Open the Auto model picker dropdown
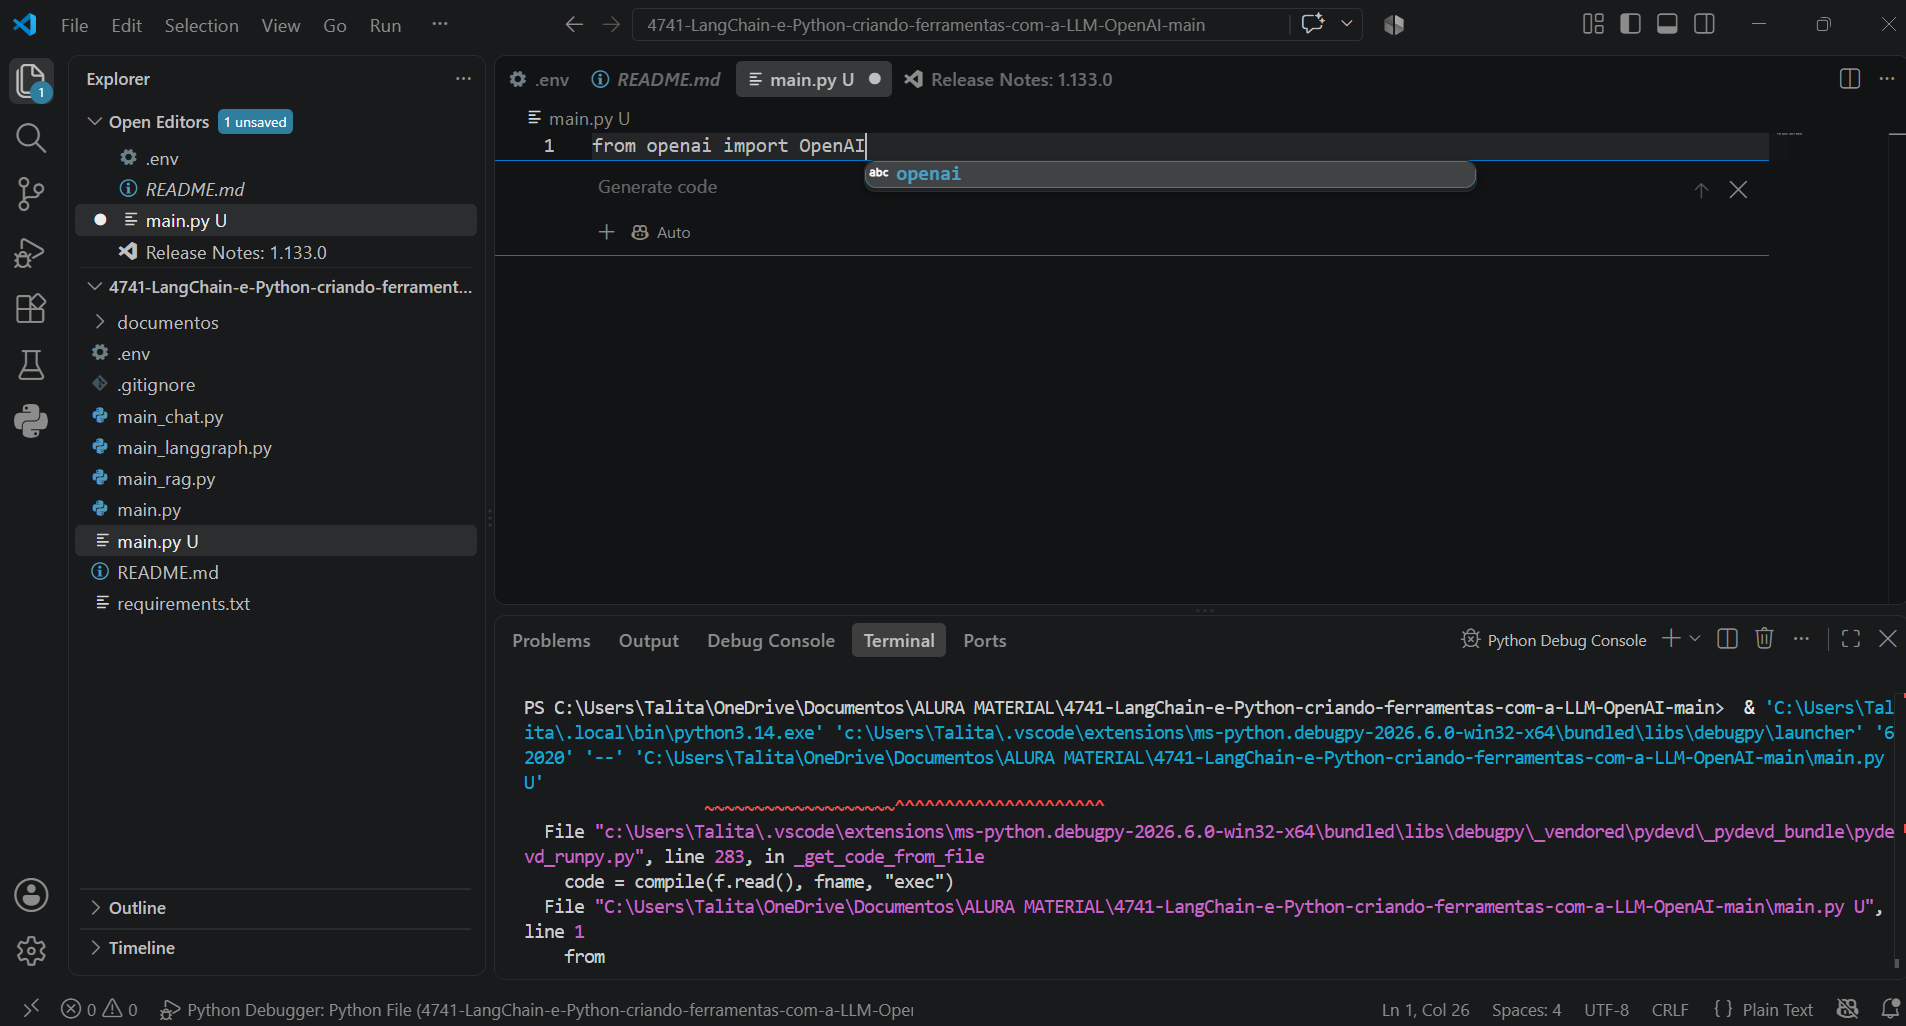Viewport: 1906px width, 1026px height. [x=661, y=232]
